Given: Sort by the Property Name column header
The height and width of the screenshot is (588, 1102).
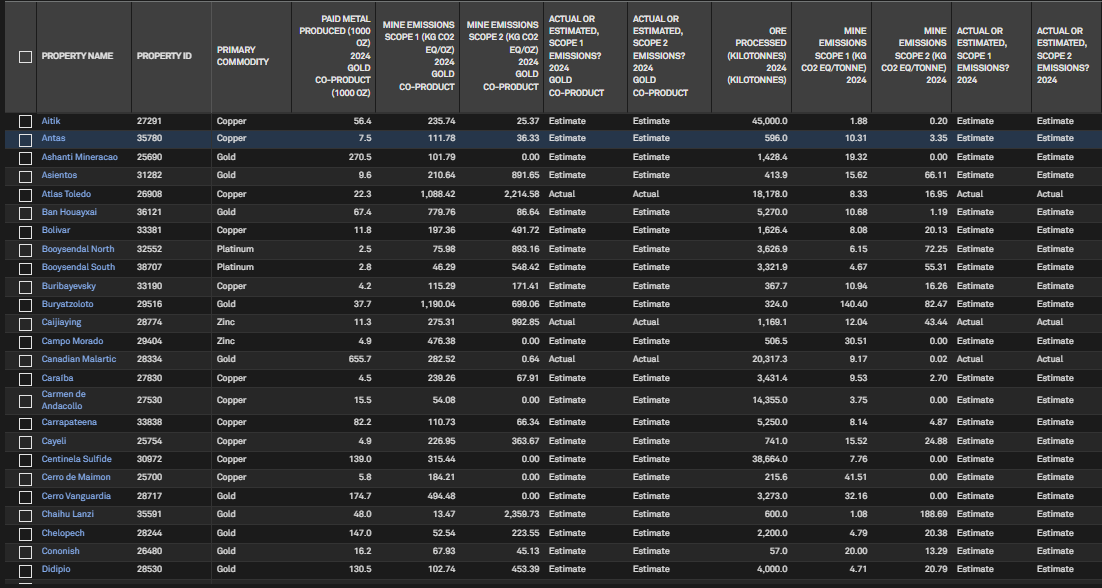Looking at the screenshot, I should 77,56.
